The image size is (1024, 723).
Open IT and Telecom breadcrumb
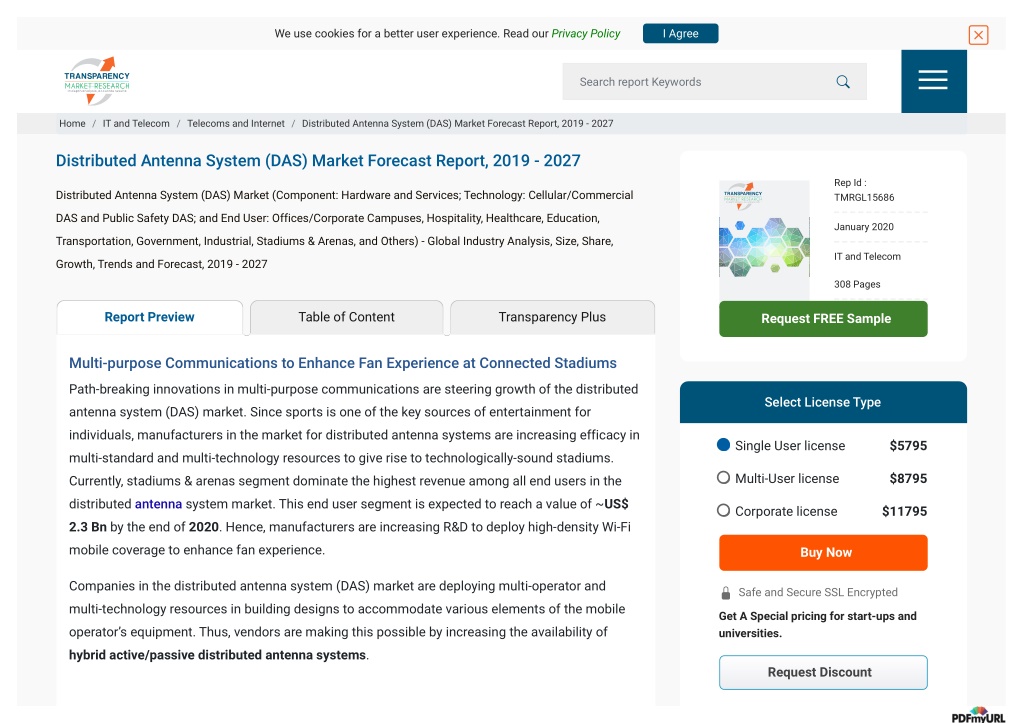pyautogui.click(x=136, y=123)
